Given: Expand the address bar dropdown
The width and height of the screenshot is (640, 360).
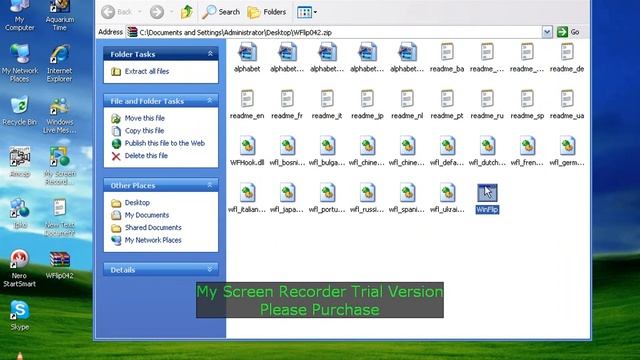Looking at the screenshot, I should (547, 32).
